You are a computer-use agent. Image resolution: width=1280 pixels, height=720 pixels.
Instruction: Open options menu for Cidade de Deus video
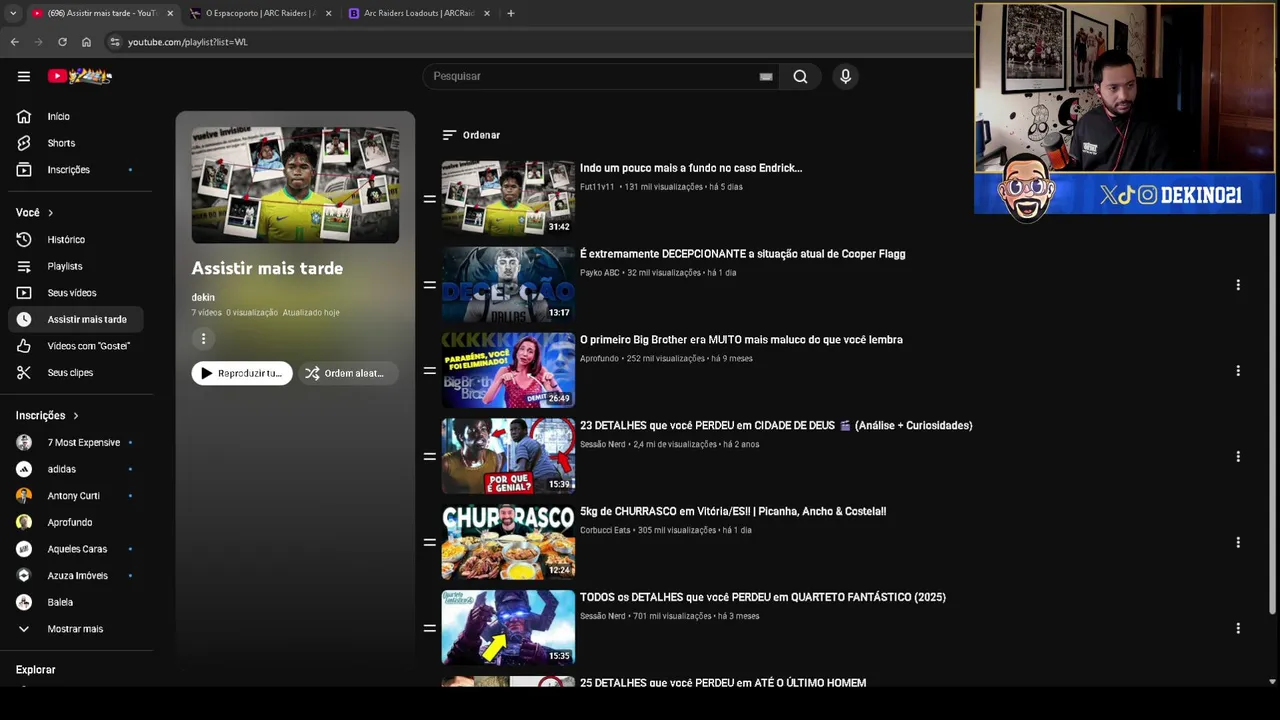pos(1238,457)
